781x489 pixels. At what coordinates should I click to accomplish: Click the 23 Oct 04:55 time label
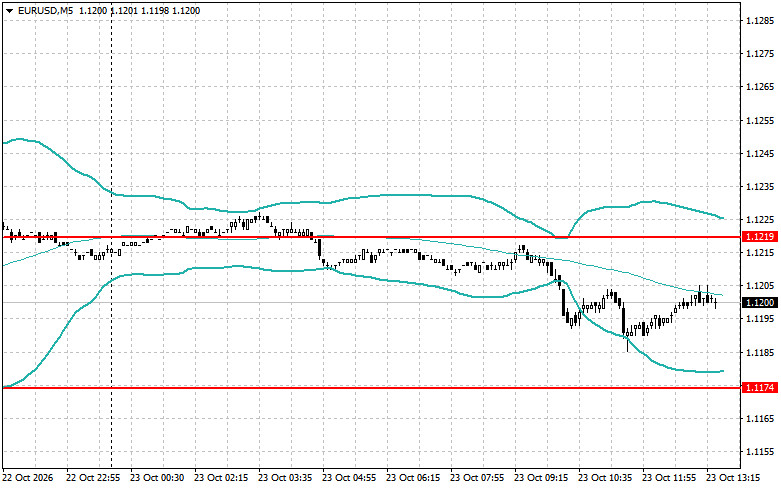(x=349, y=478)
